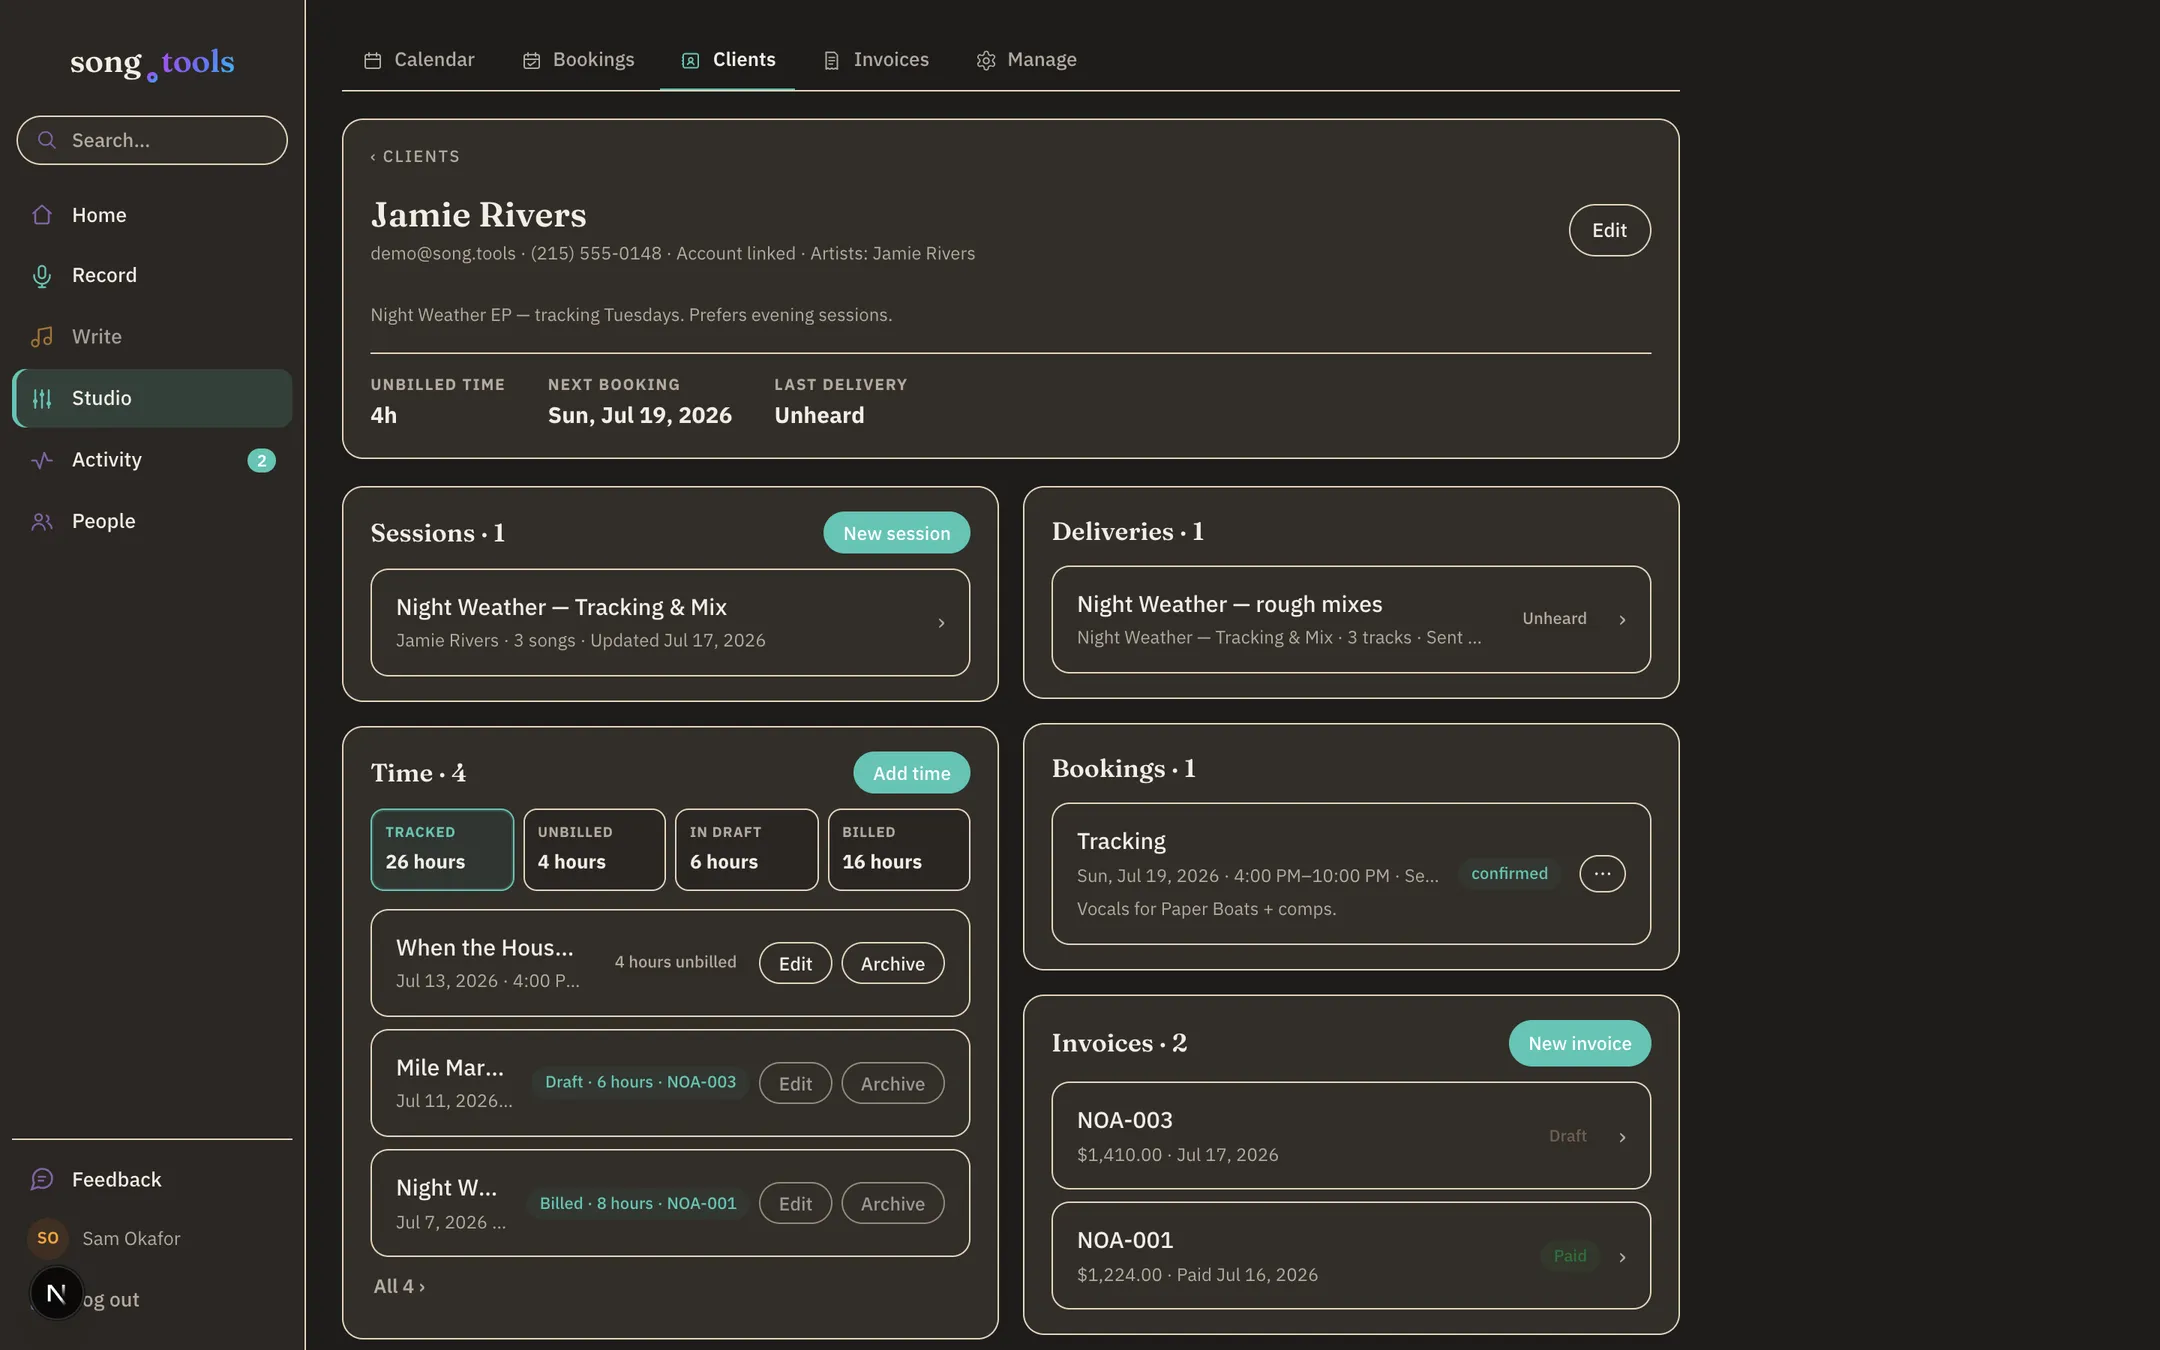Click the round N badge icon

point(56,1293)
